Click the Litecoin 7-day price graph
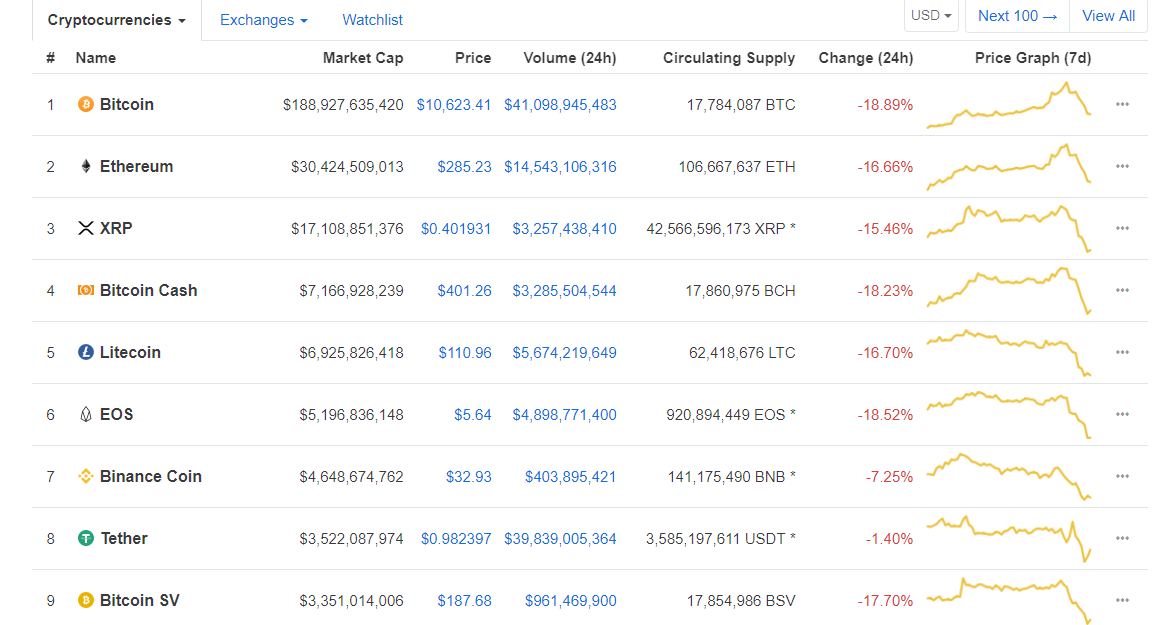1154x625 pixels. [x=1008, y=353]
